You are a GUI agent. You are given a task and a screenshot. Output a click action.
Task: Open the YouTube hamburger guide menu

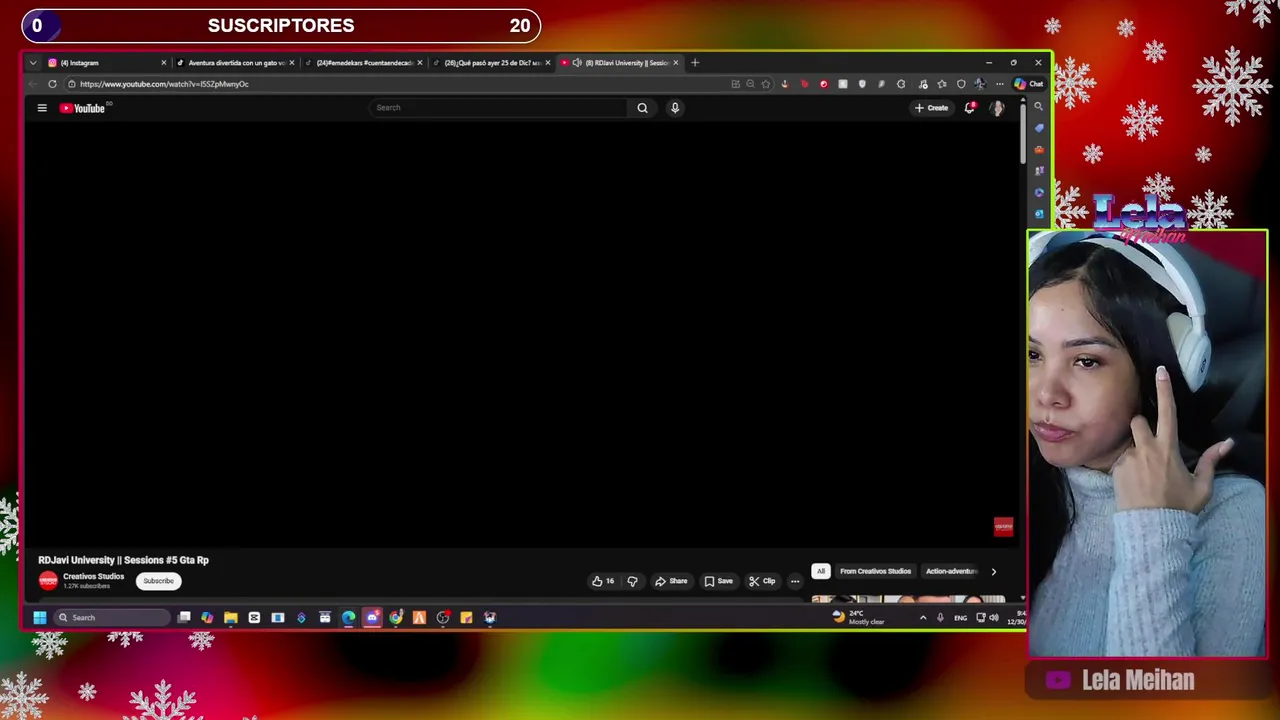[42, 108]
